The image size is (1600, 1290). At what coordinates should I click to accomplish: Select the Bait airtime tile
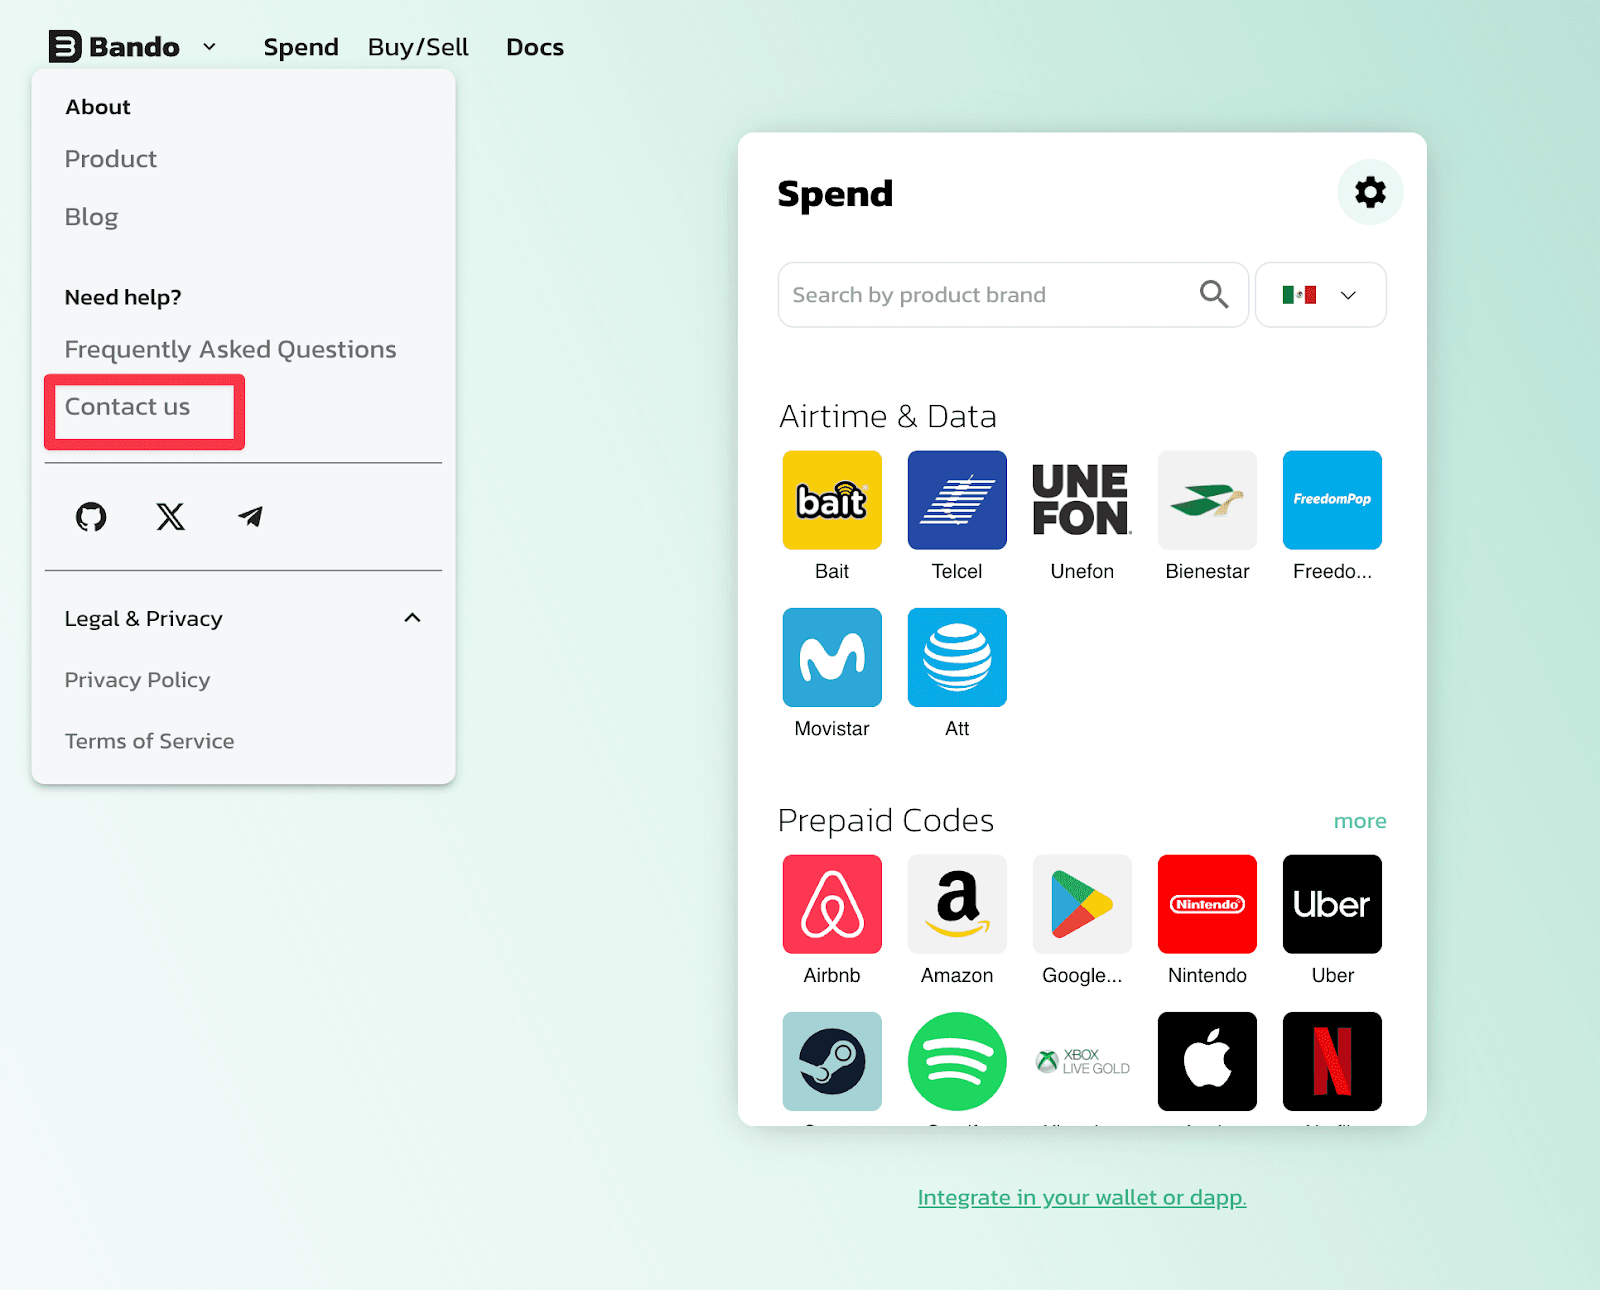(832, 500)
